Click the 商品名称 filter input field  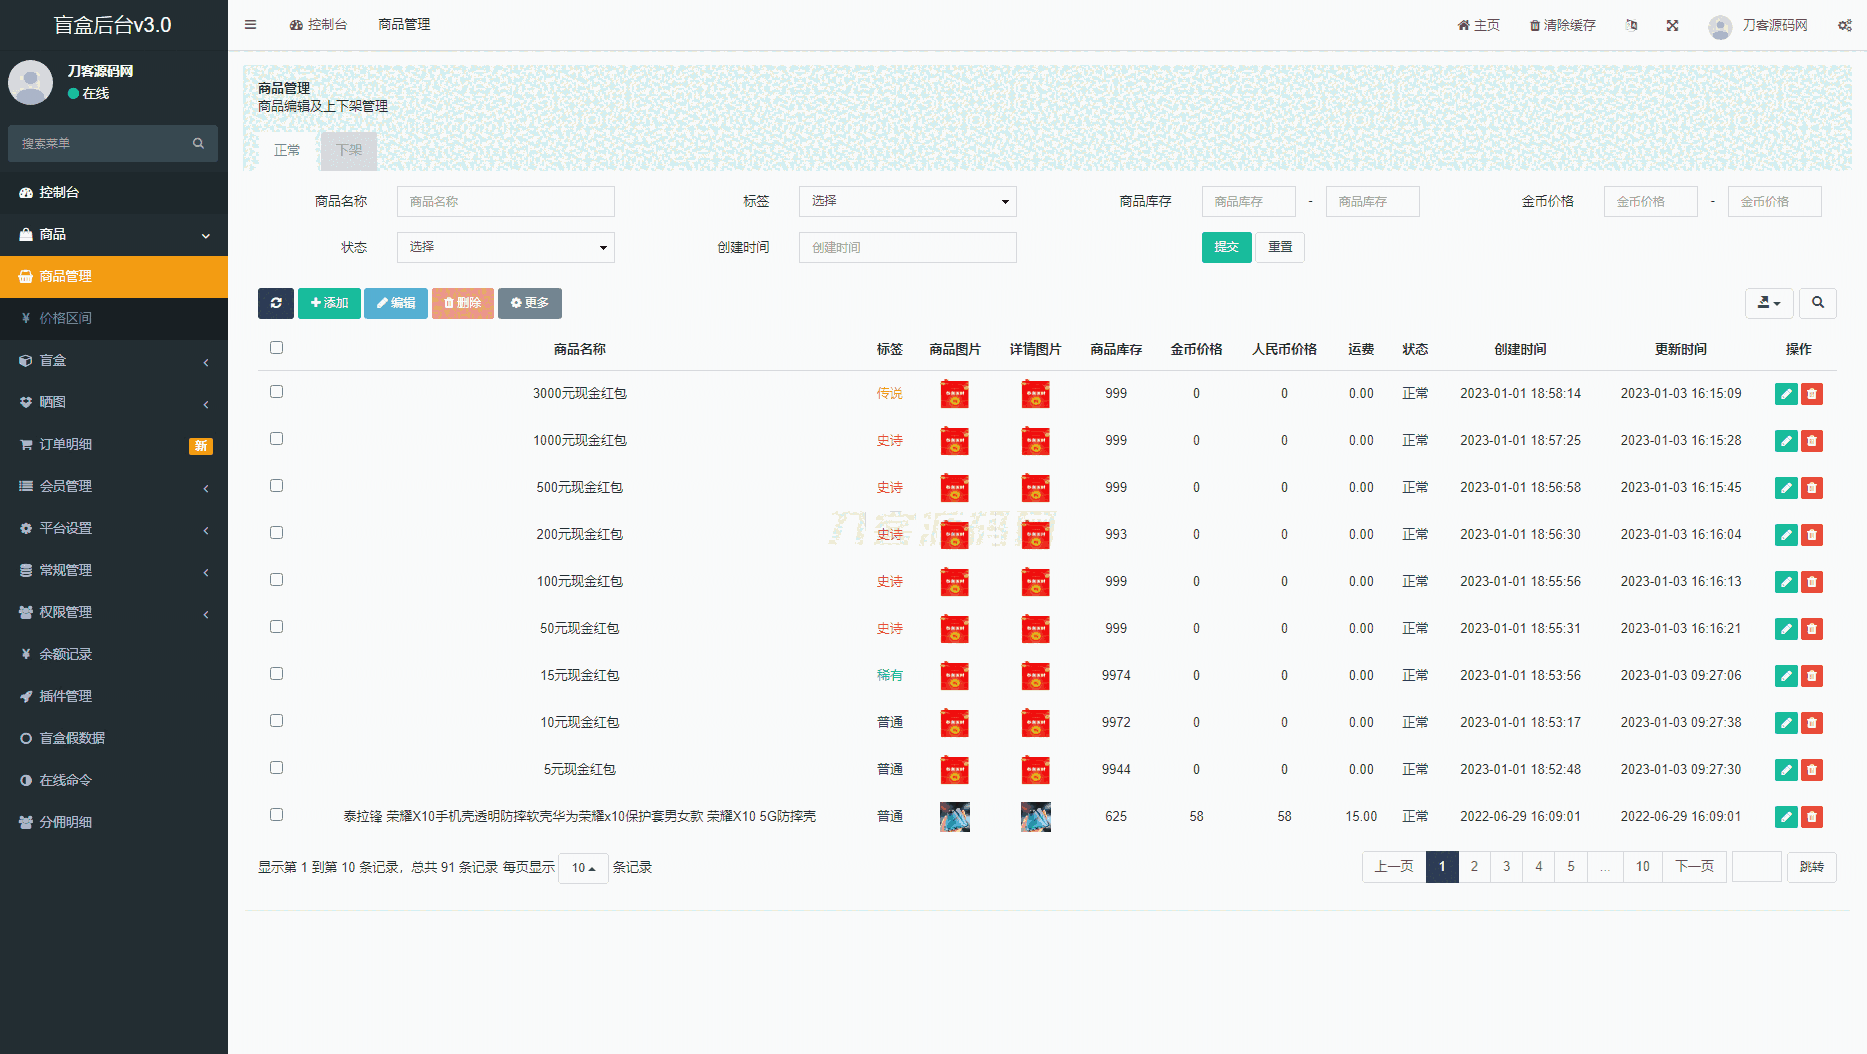(x=505, y=202)
